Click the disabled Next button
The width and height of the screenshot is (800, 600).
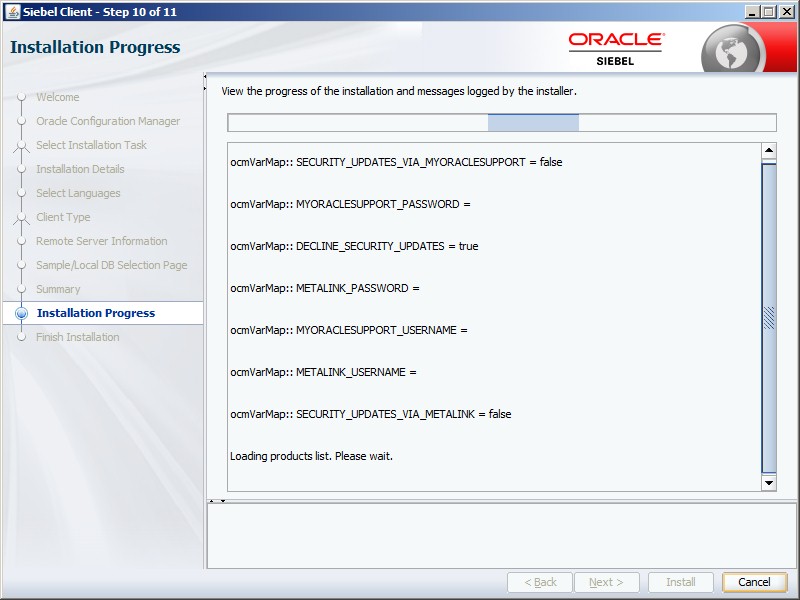tap(606, 582)
